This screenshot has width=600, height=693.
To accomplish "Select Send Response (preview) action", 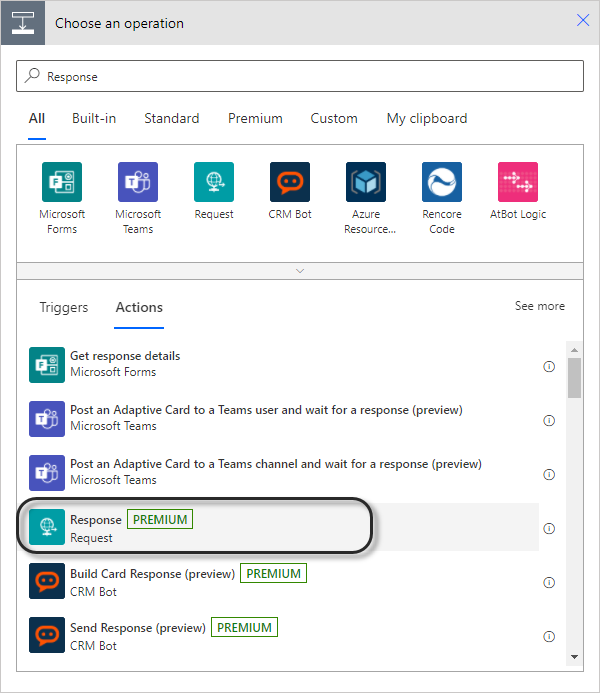I will point(284,635).
